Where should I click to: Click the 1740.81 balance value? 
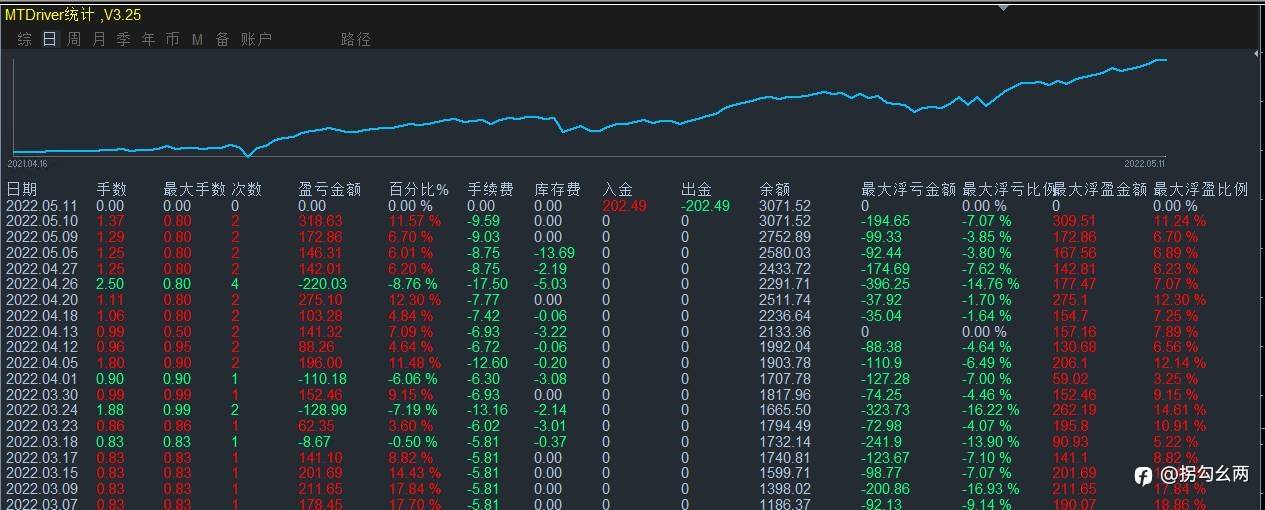click(785, 458)
